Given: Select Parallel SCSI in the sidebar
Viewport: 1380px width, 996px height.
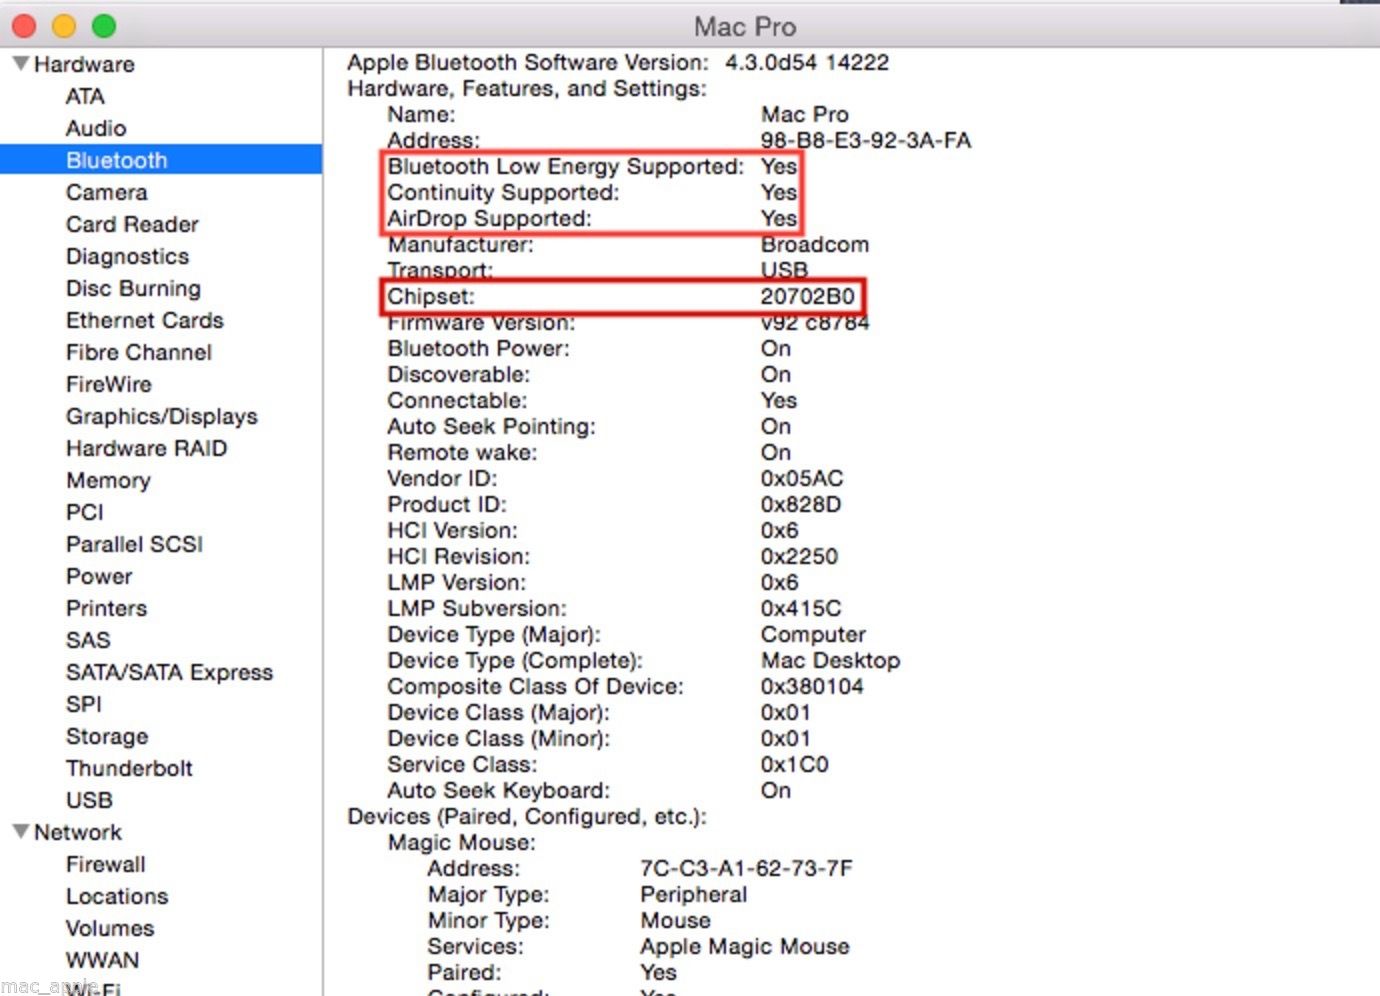Looking at the screenshot, I should click(134, 544).
